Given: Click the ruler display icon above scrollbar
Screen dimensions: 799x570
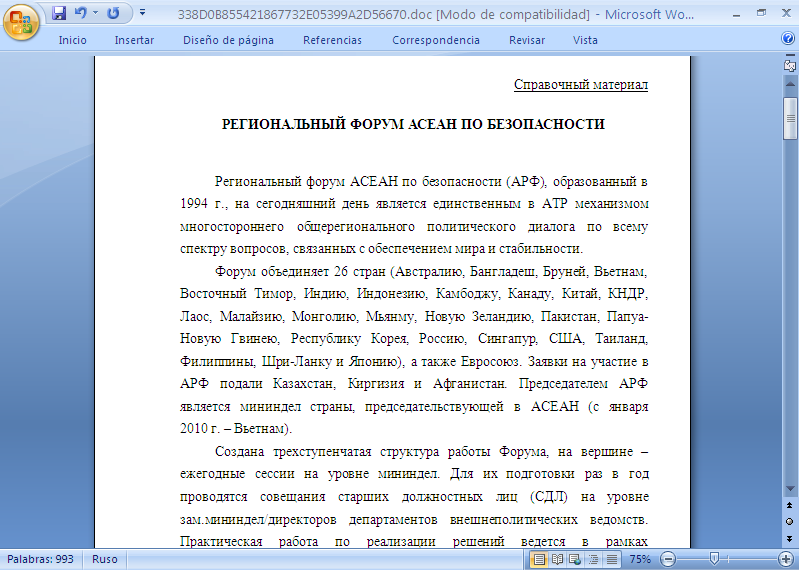Looking at the screenshot, I should pyautogui.click(x=790, y=64).
